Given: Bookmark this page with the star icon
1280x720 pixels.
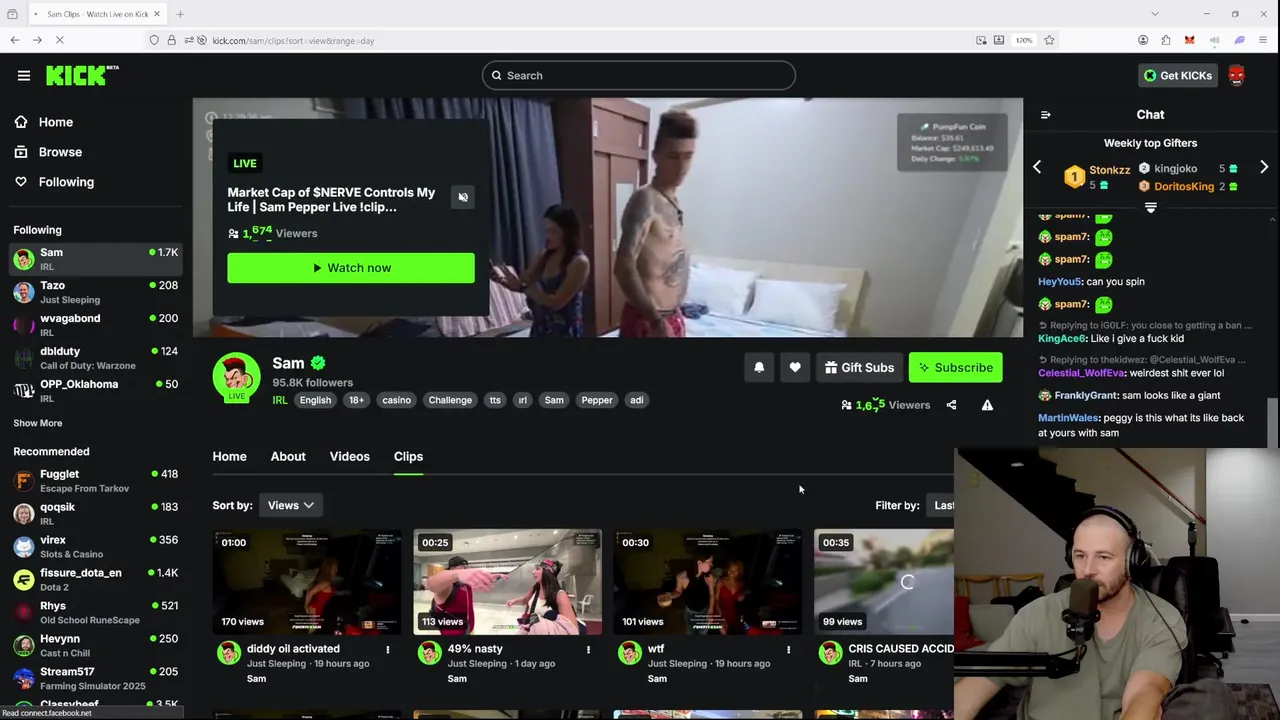Looking at the screenshot, I should [x=1049, y=40].
